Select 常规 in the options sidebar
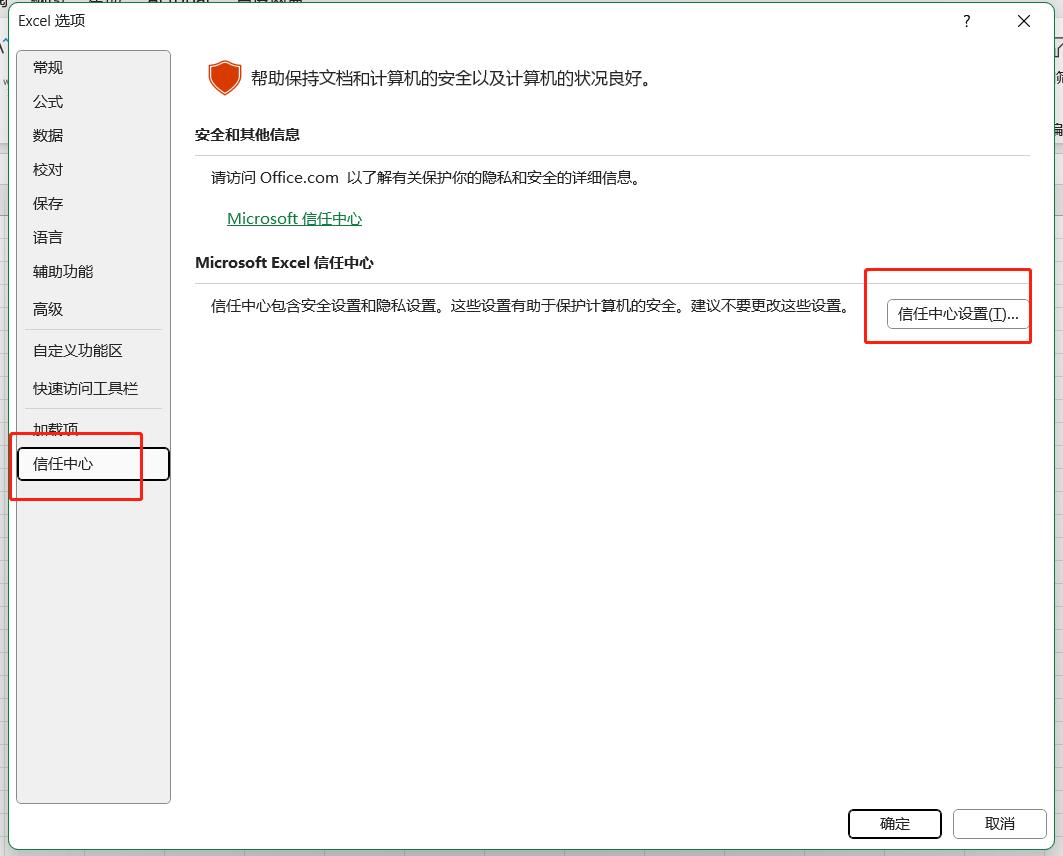The height and width of the screenshot is (856, 1063). tap(48, 67)
